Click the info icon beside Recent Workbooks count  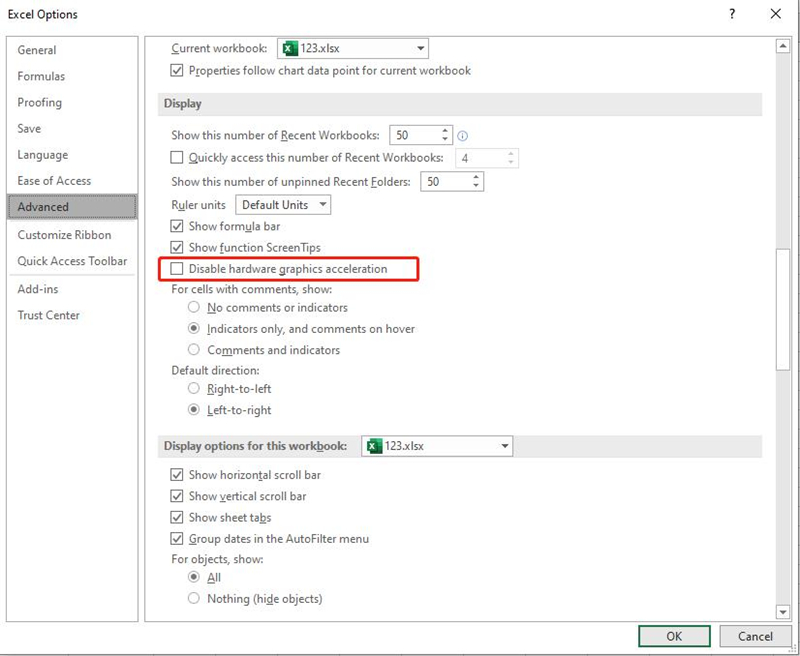461,134
